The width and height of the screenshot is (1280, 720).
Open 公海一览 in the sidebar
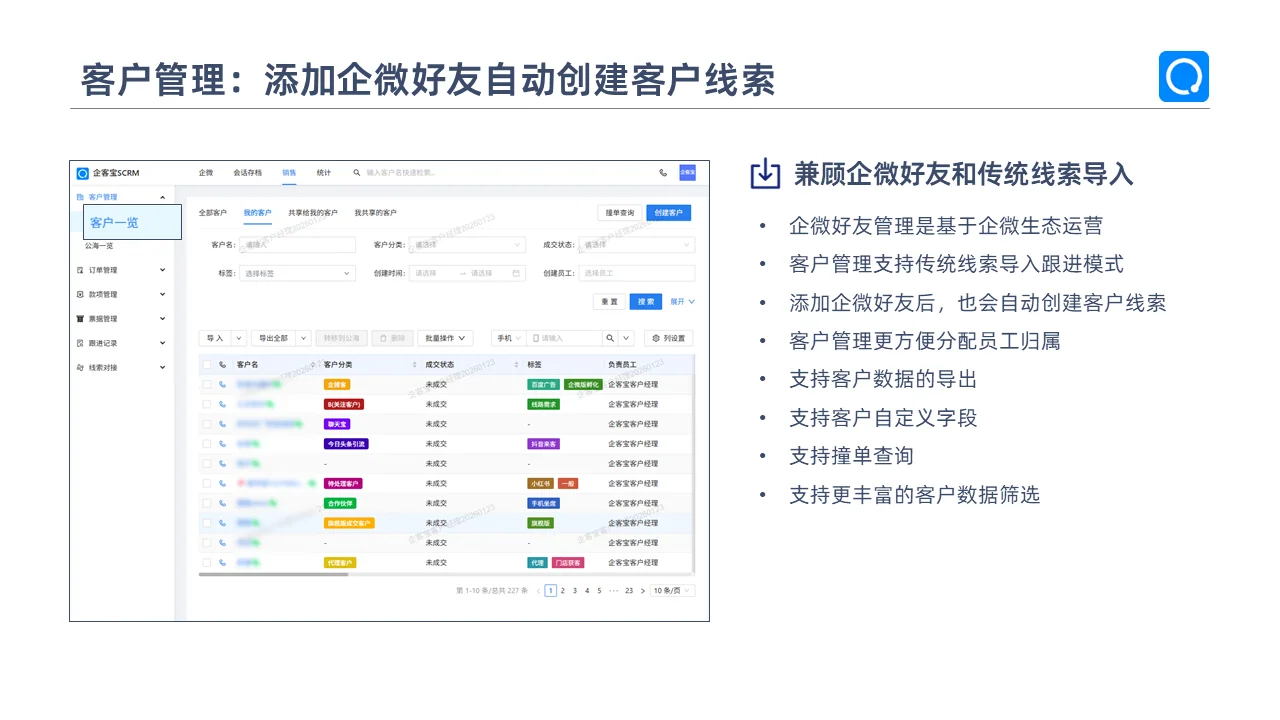[99, 246]
